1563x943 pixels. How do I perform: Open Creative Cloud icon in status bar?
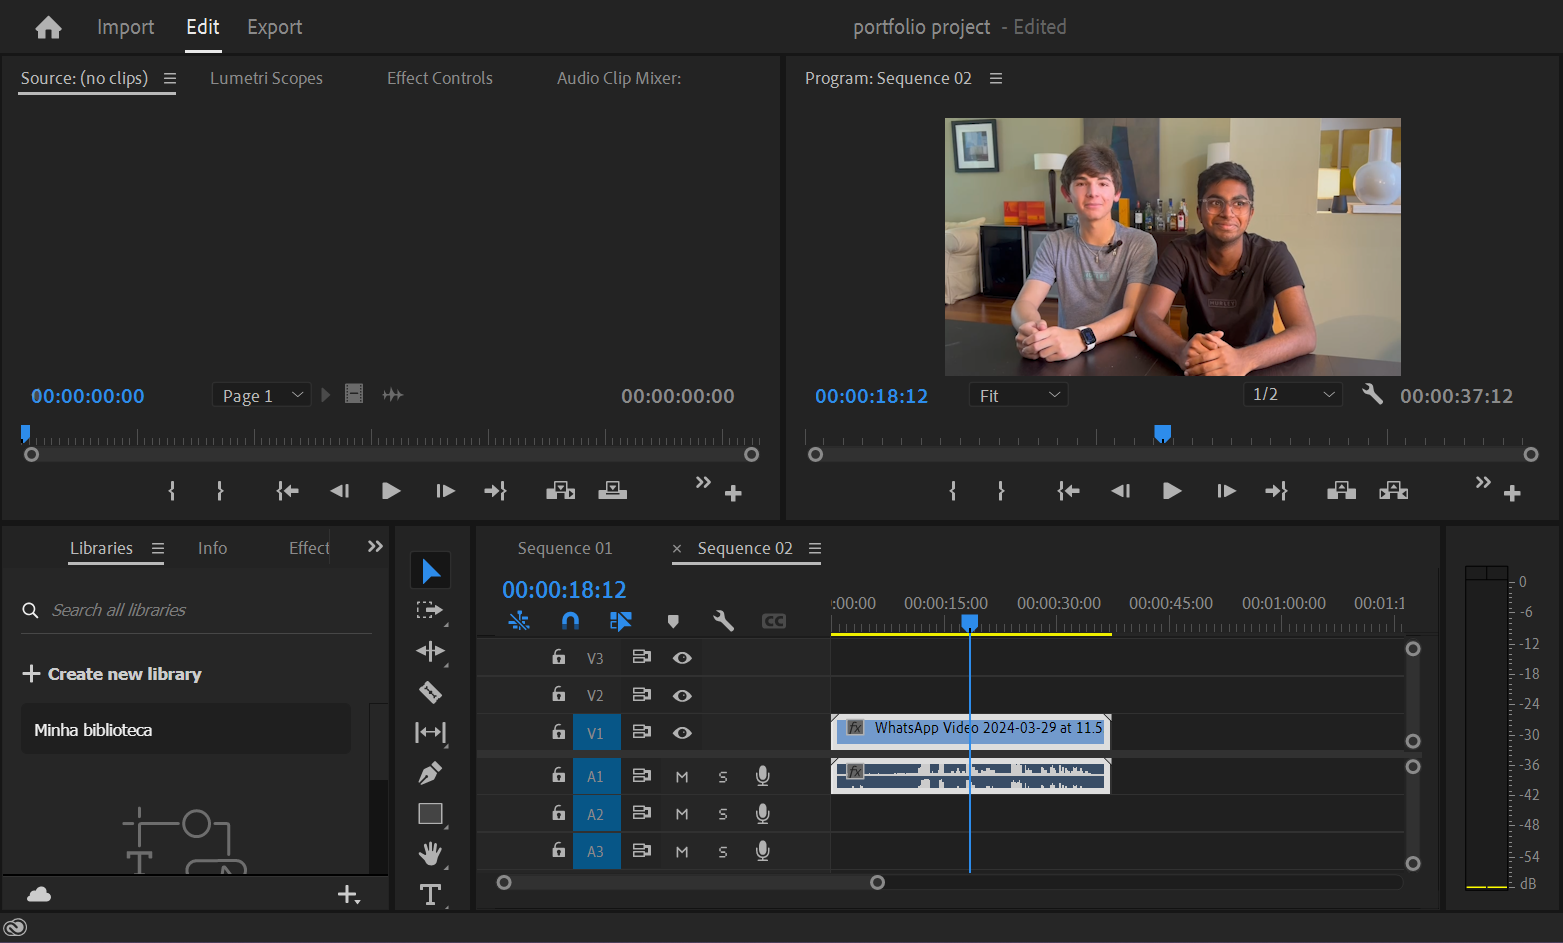coord(15,928)
